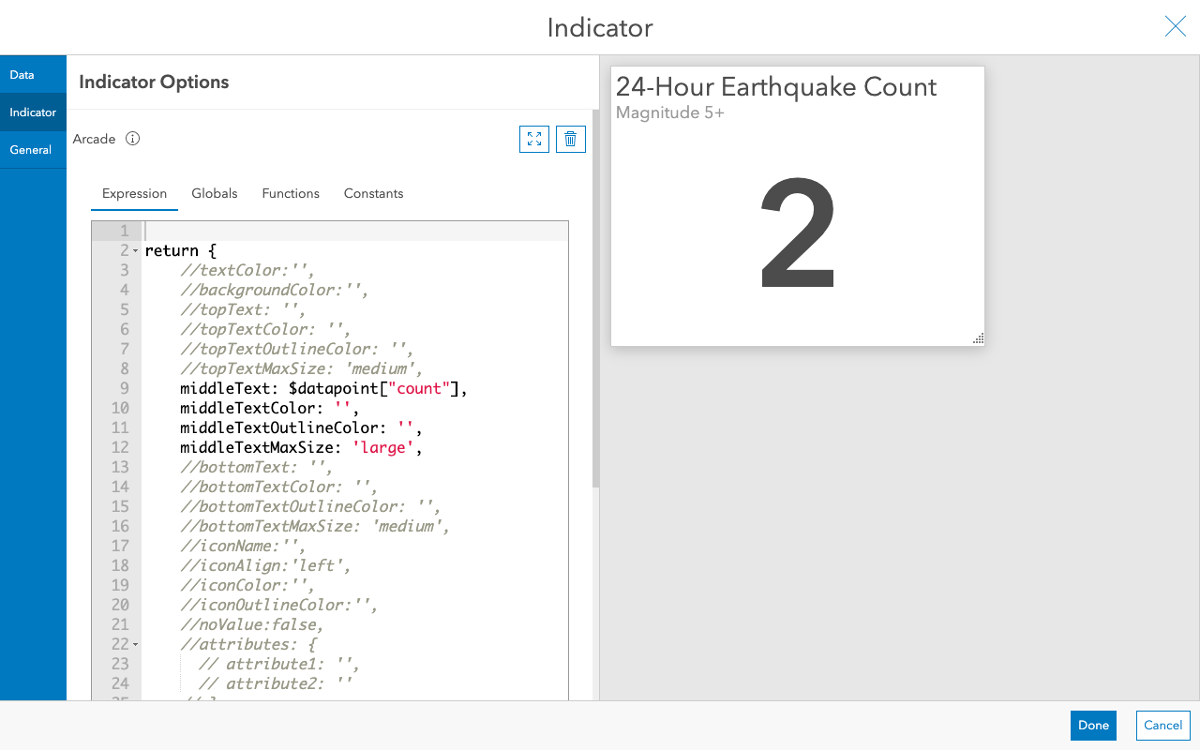Click the //bottomText: '' comment line
Screen dimensions: 1200x750
click(256, 467)
